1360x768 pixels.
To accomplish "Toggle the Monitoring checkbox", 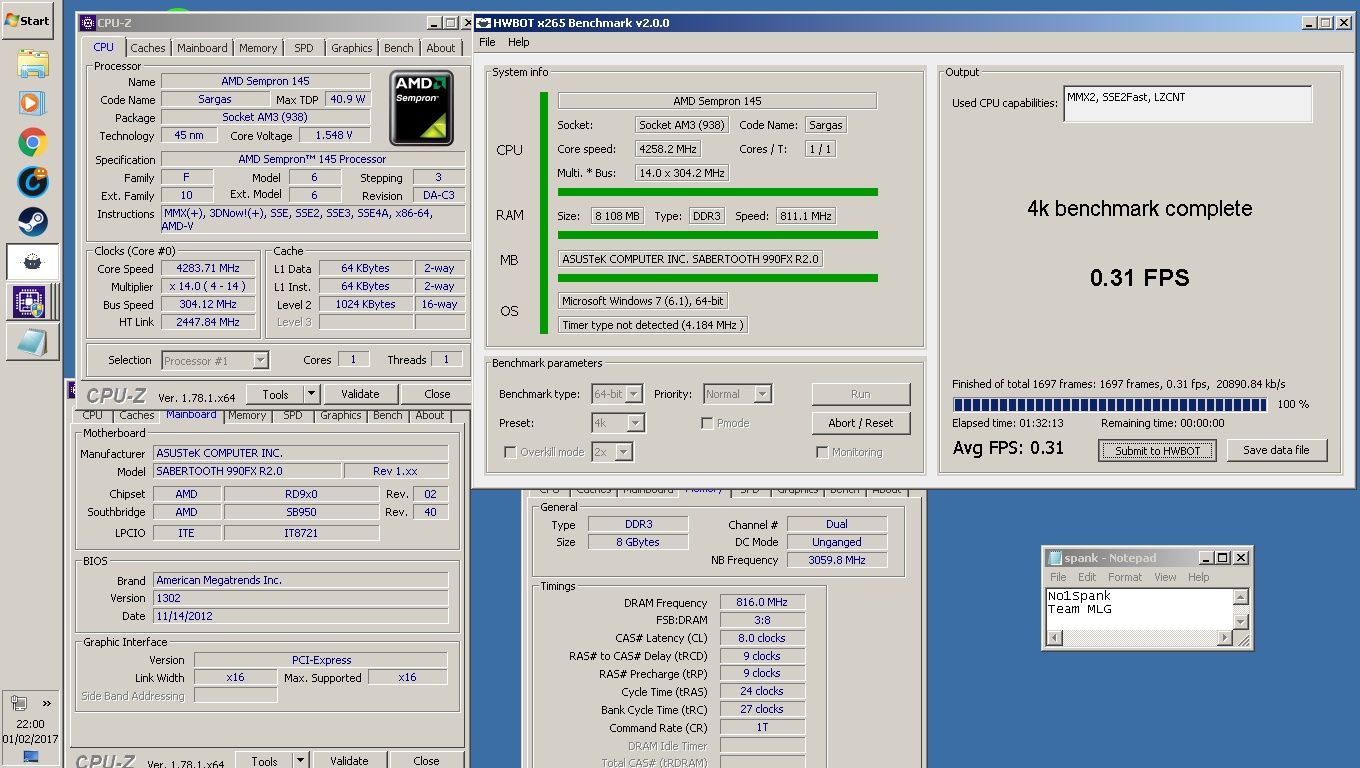I will [822, 452].
